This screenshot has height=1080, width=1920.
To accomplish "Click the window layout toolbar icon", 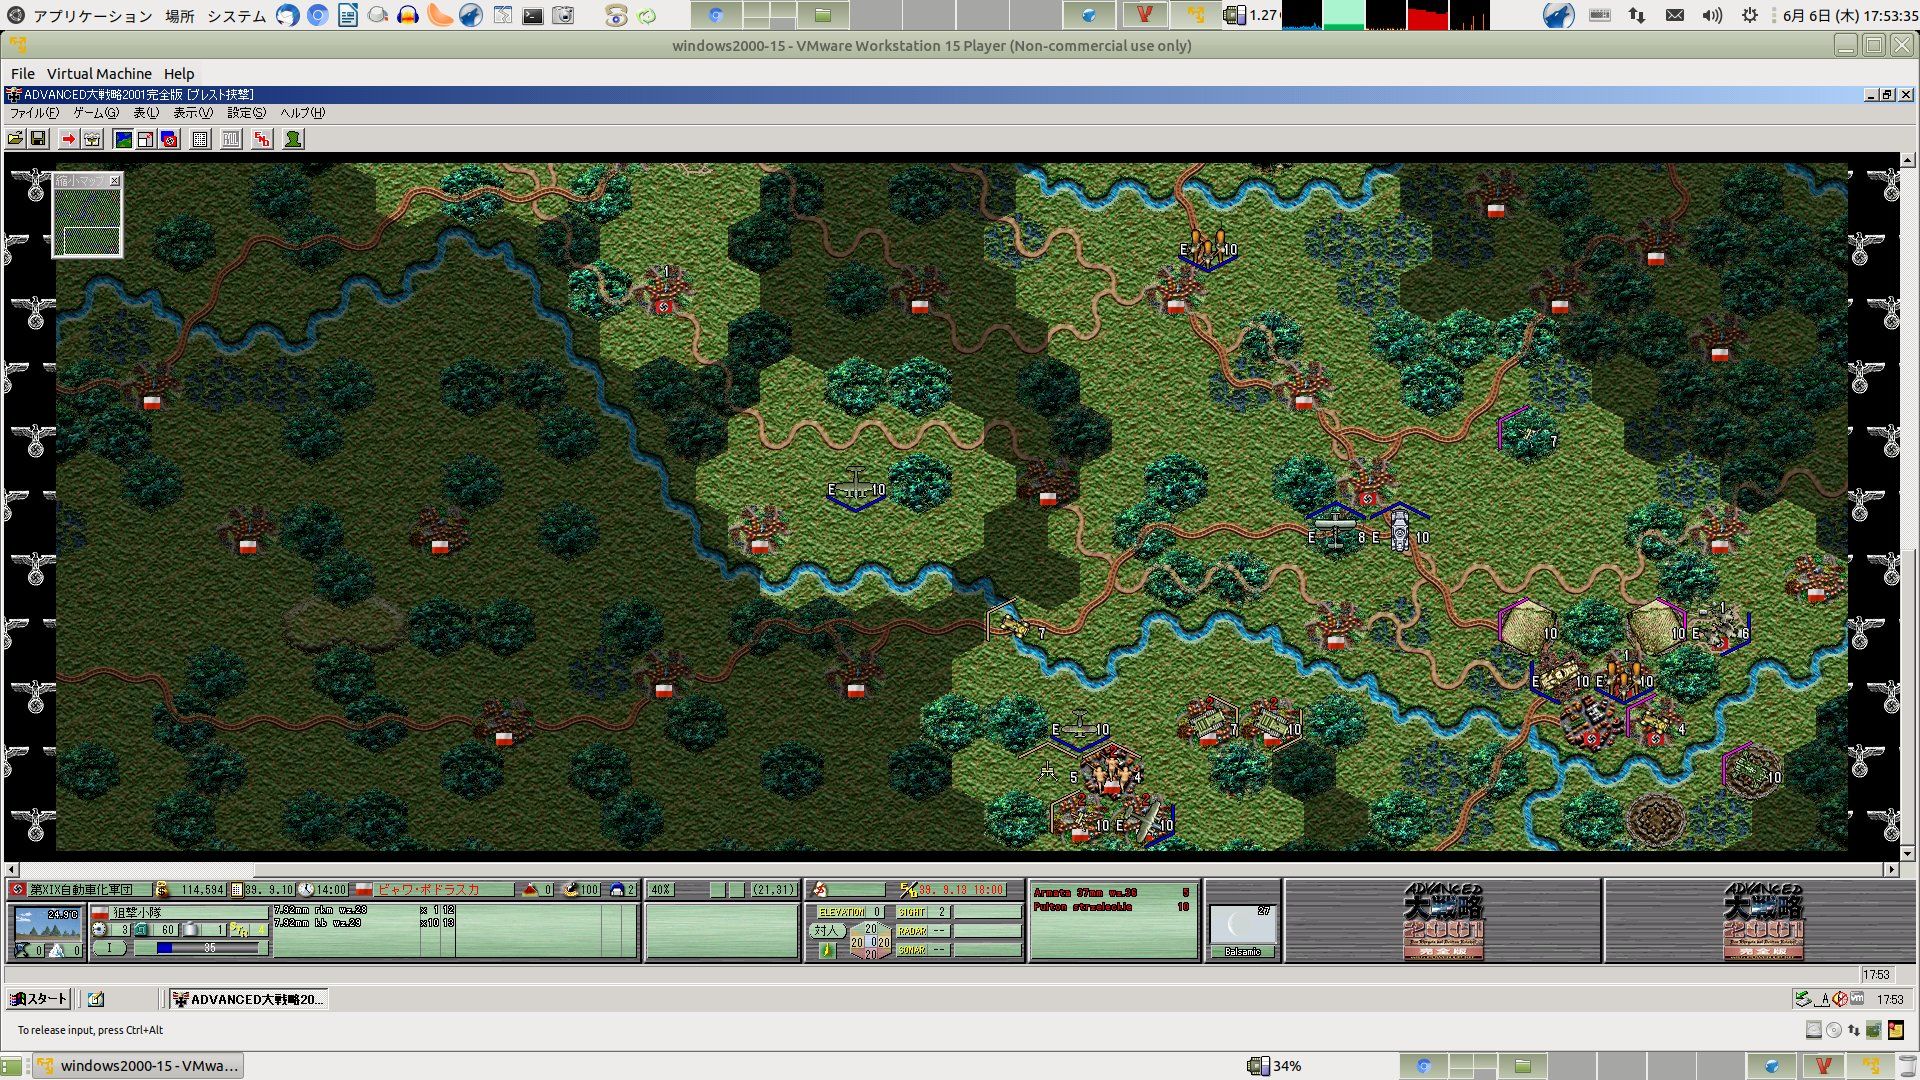I will click(x=146, y=139).
